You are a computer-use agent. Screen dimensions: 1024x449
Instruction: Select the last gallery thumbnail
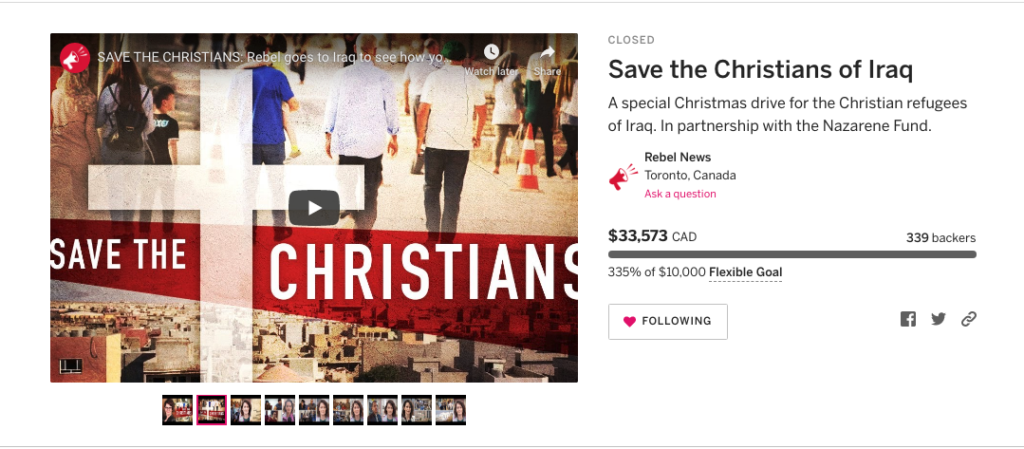point(451,410)
